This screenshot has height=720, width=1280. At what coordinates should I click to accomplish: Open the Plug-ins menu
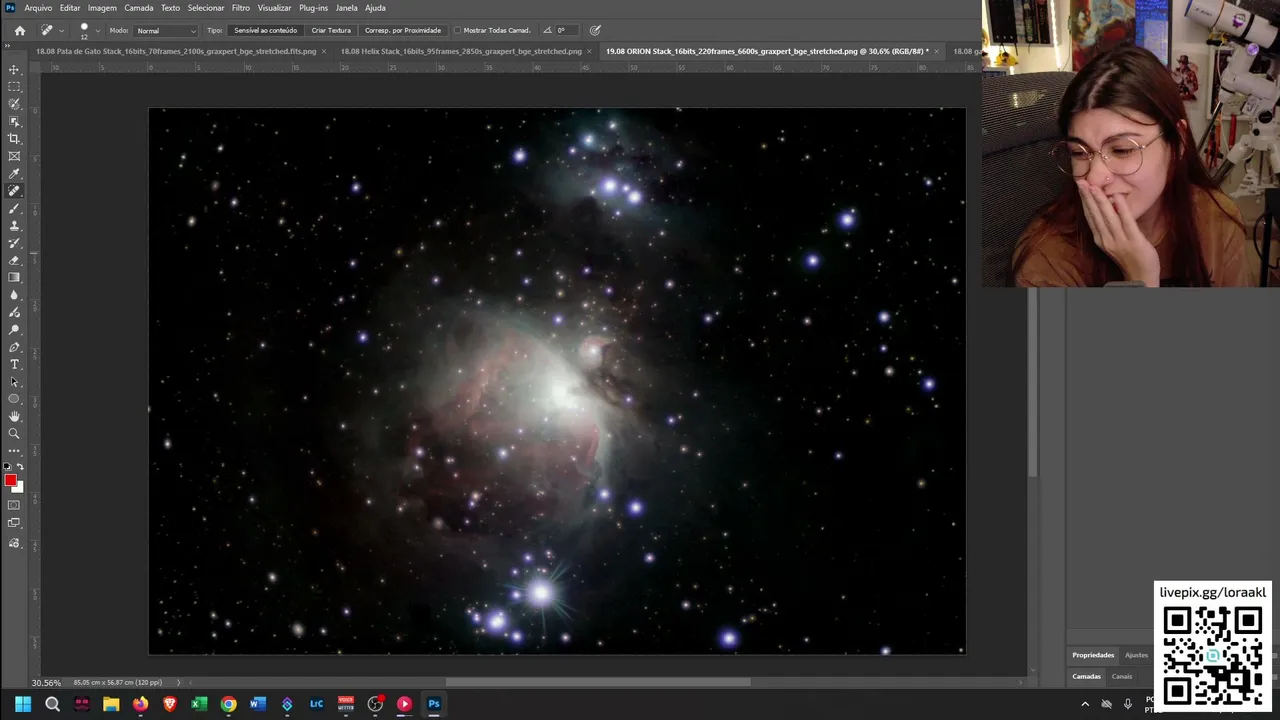coord(313,7)
